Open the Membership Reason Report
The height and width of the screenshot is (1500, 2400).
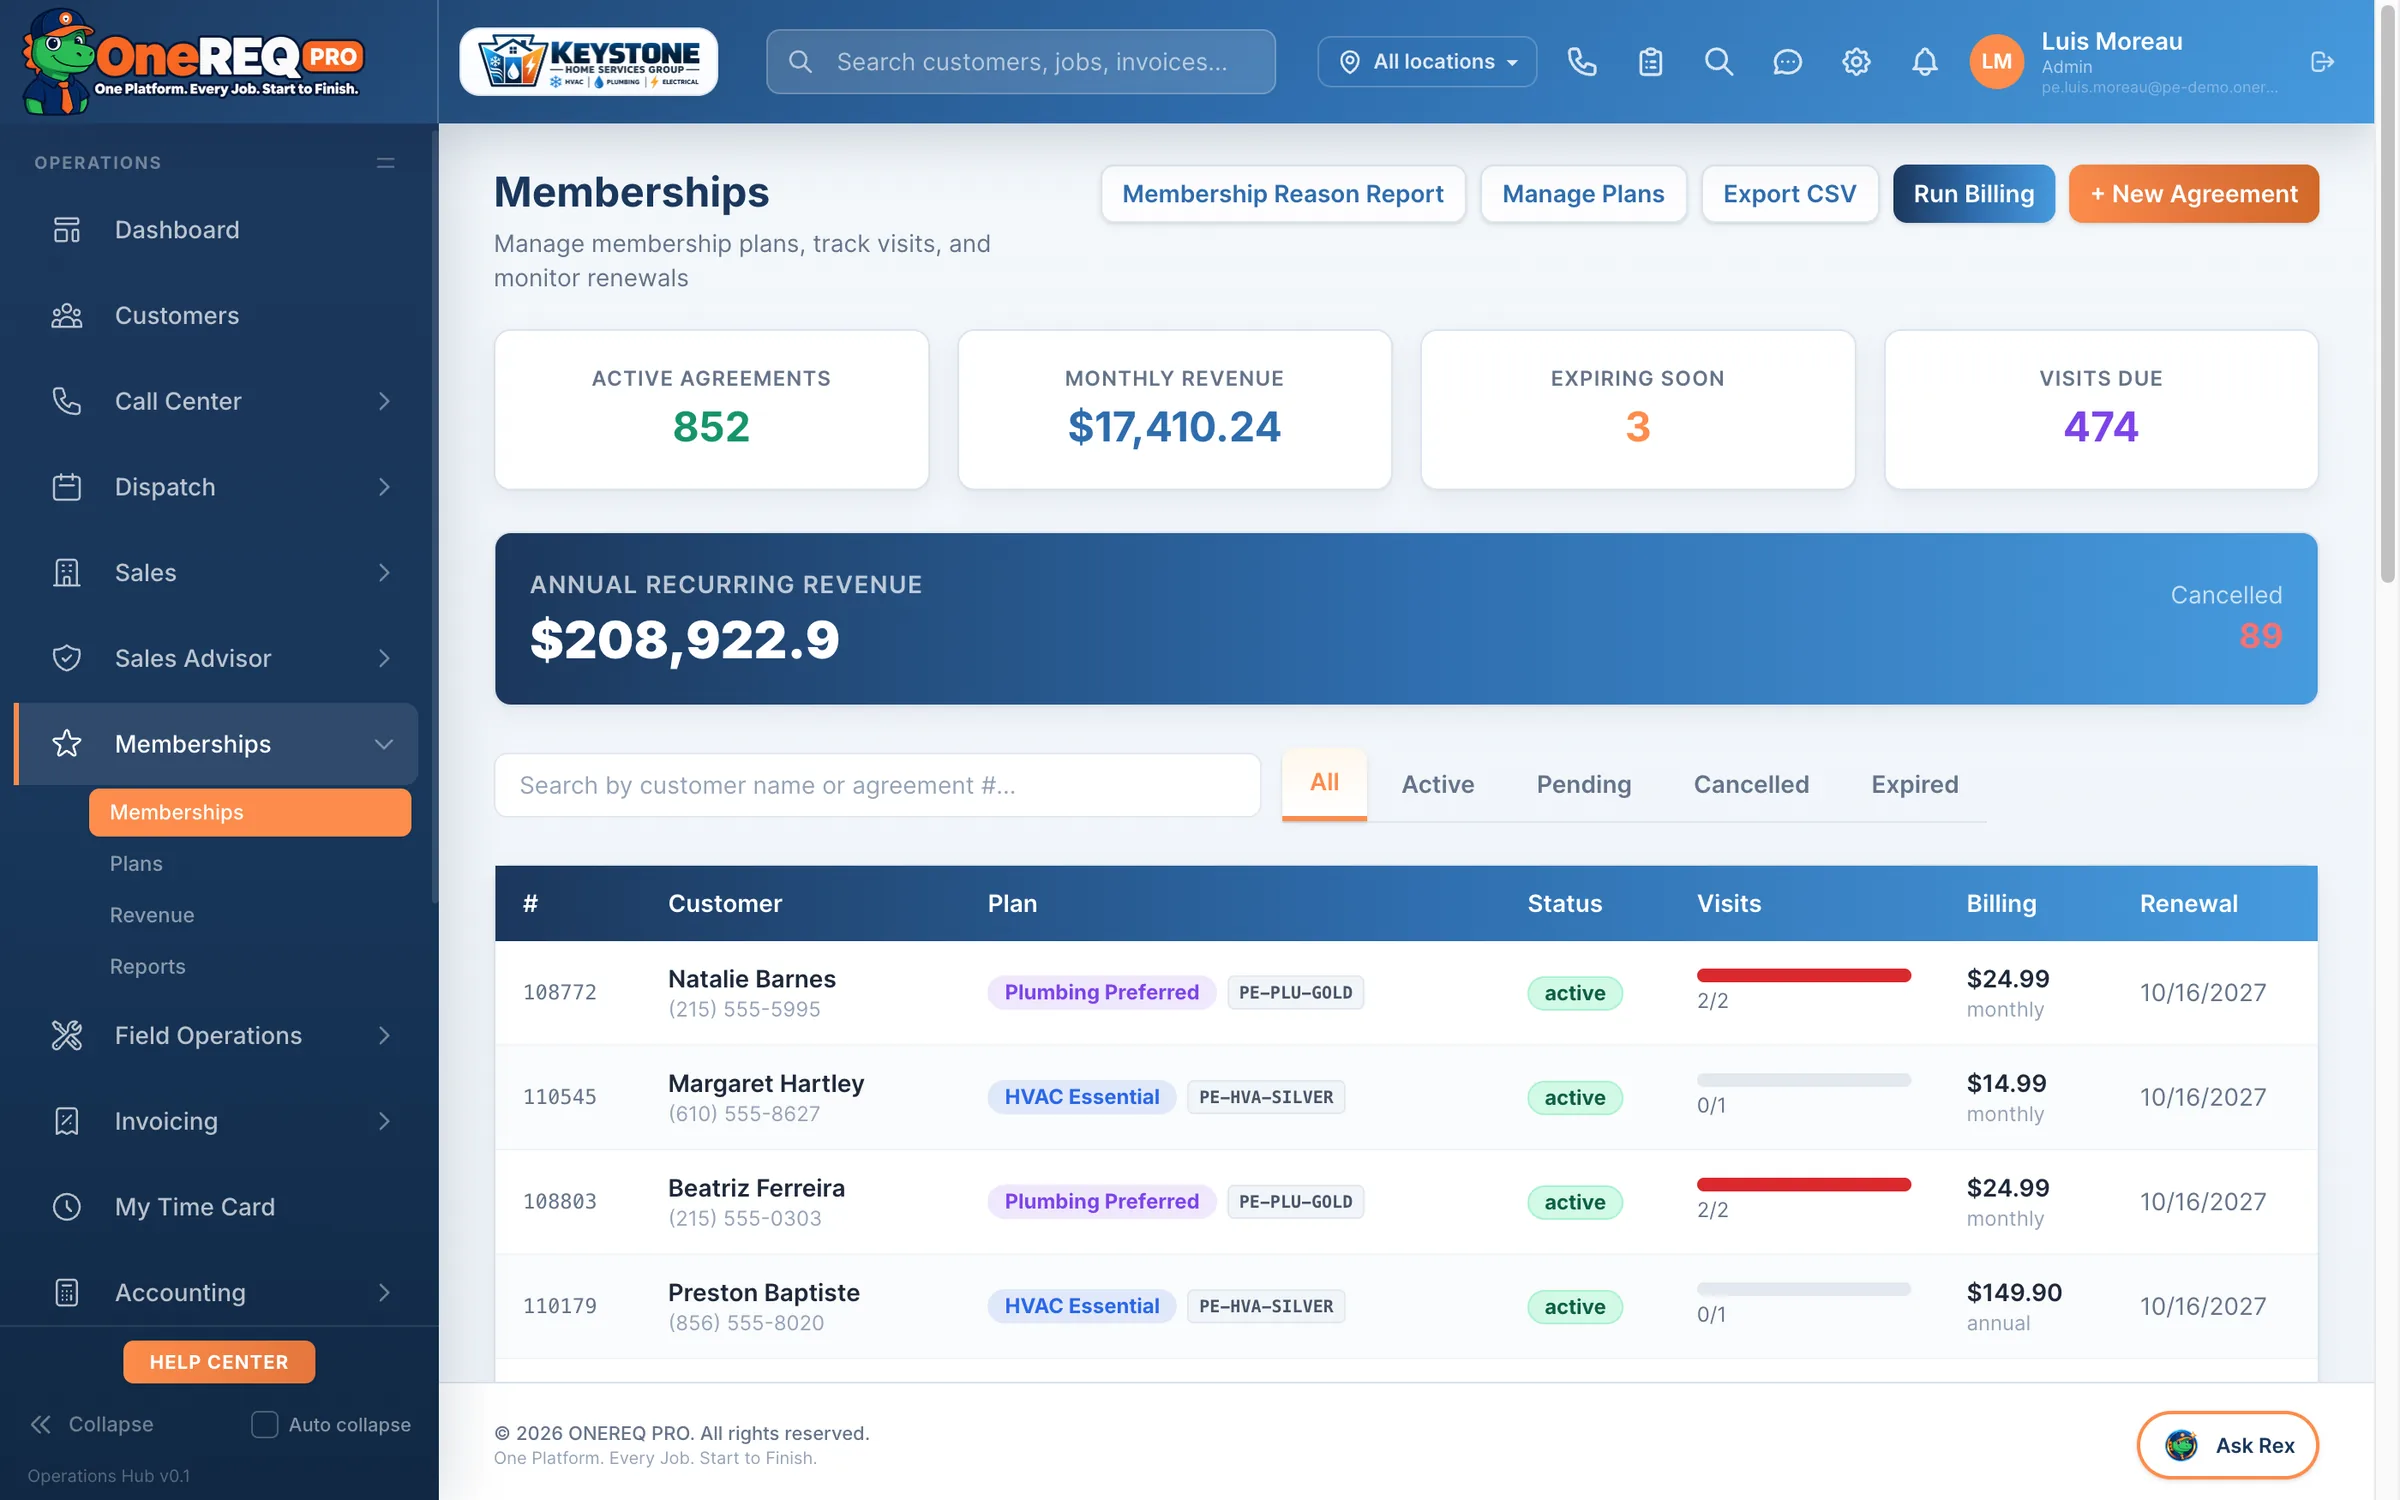click(x=1283, y=194)
